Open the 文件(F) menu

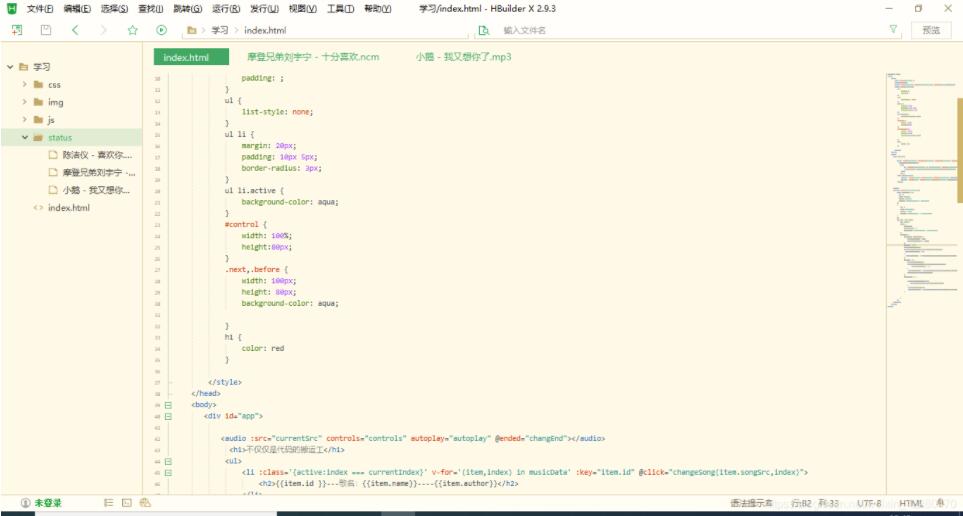tap(40, 9)
